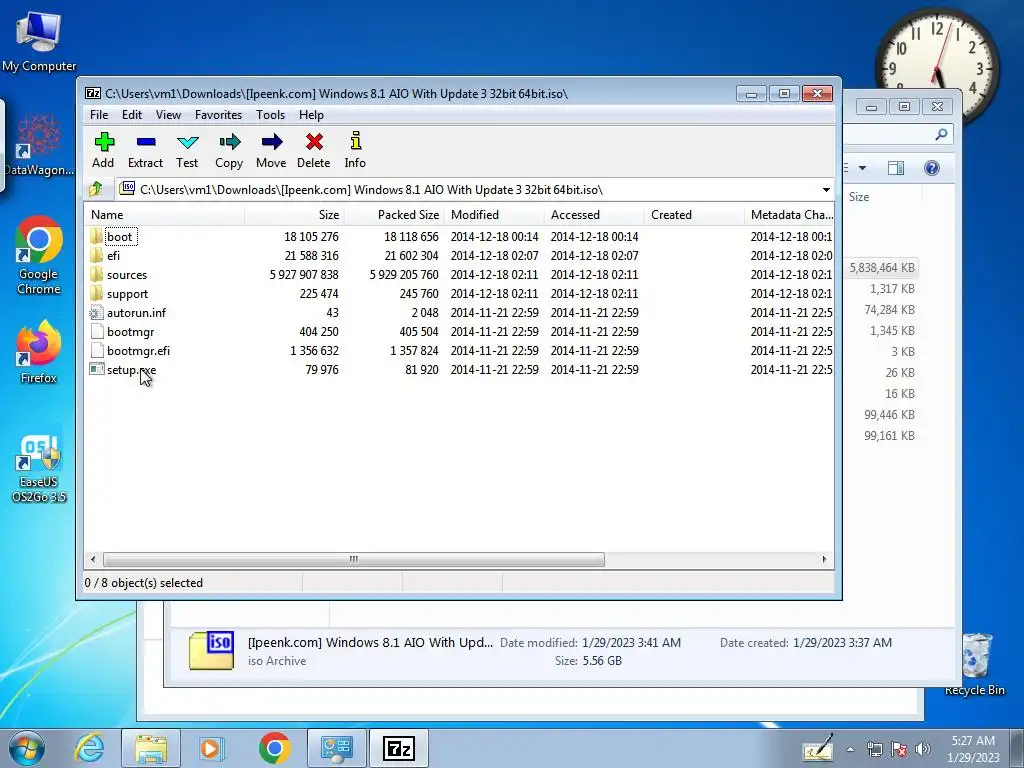
Task: Show hidden system tray icons
Action: 850,749
